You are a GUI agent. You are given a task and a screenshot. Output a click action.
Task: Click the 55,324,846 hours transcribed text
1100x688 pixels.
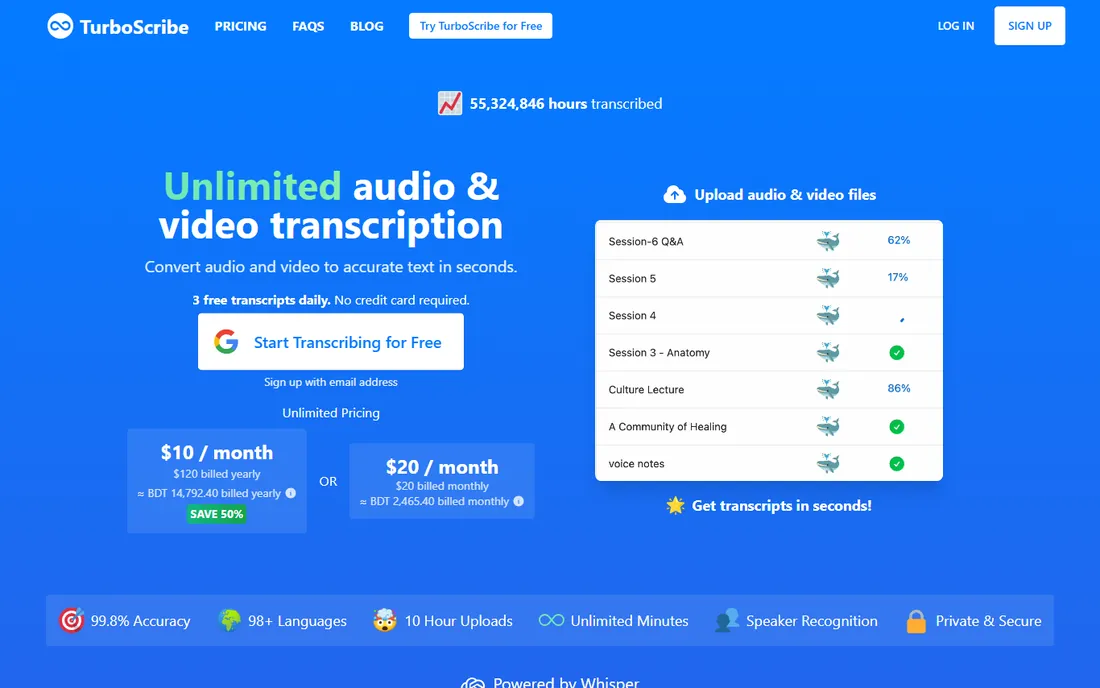[x=565, y=104]
